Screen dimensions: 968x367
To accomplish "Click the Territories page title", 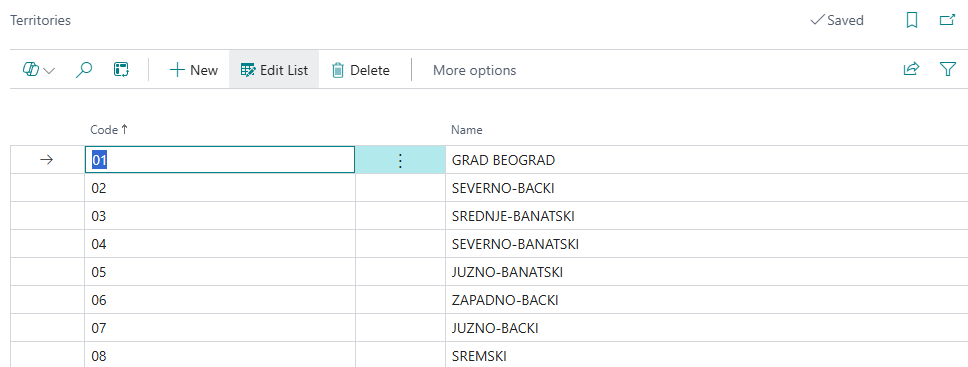I will [x=41, y=20].
